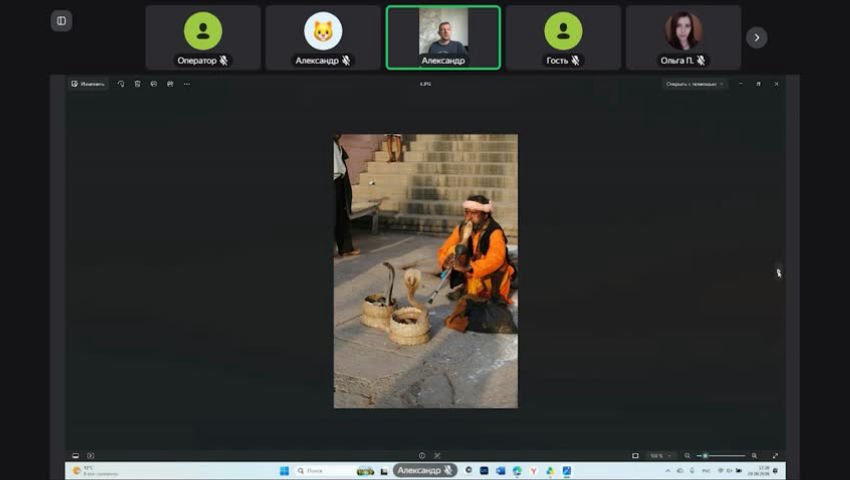This screenshot has width=850, height=480.
Task: Zoom in with the magnifier plus icon
Action: pos(754,456)
